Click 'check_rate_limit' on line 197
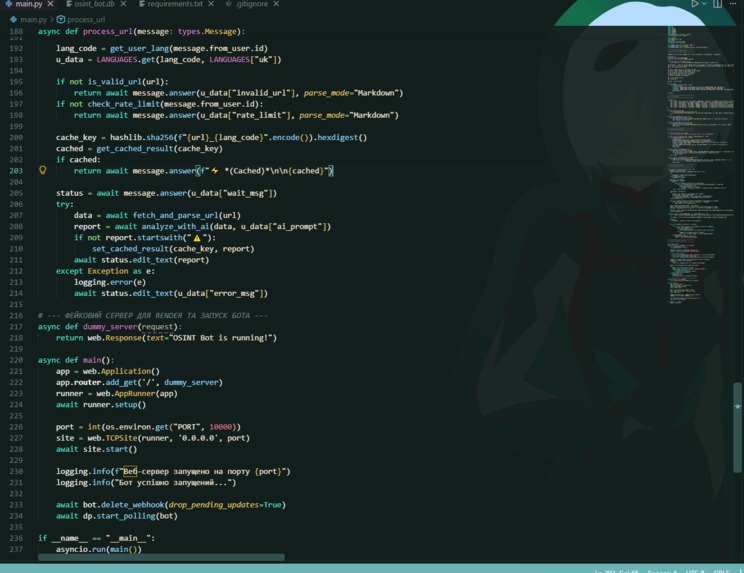Image resolution: width=744 pixels, height=573 pixels. click(x=123, y=104)
